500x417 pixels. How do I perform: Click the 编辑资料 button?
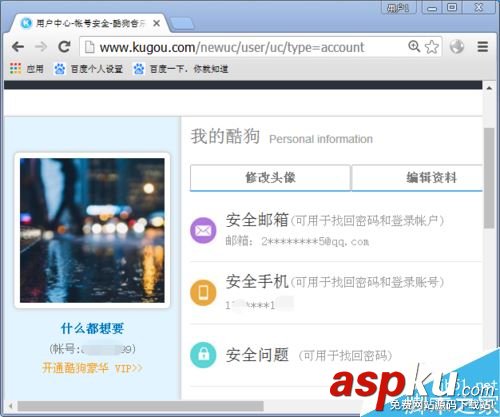pyautogui.click(x=417, y=178)
